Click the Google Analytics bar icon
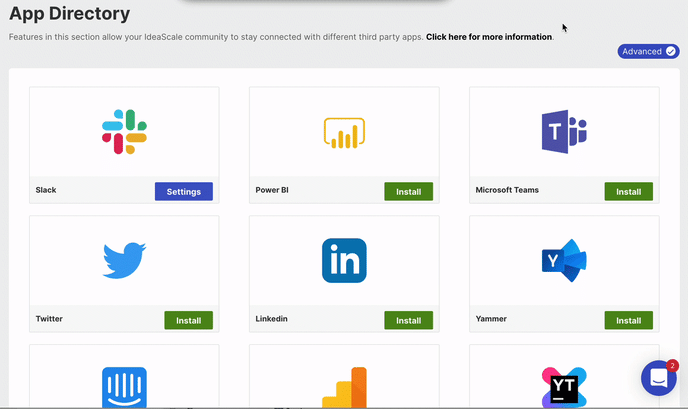Screen dimensions: 688x409 point(344,387)
